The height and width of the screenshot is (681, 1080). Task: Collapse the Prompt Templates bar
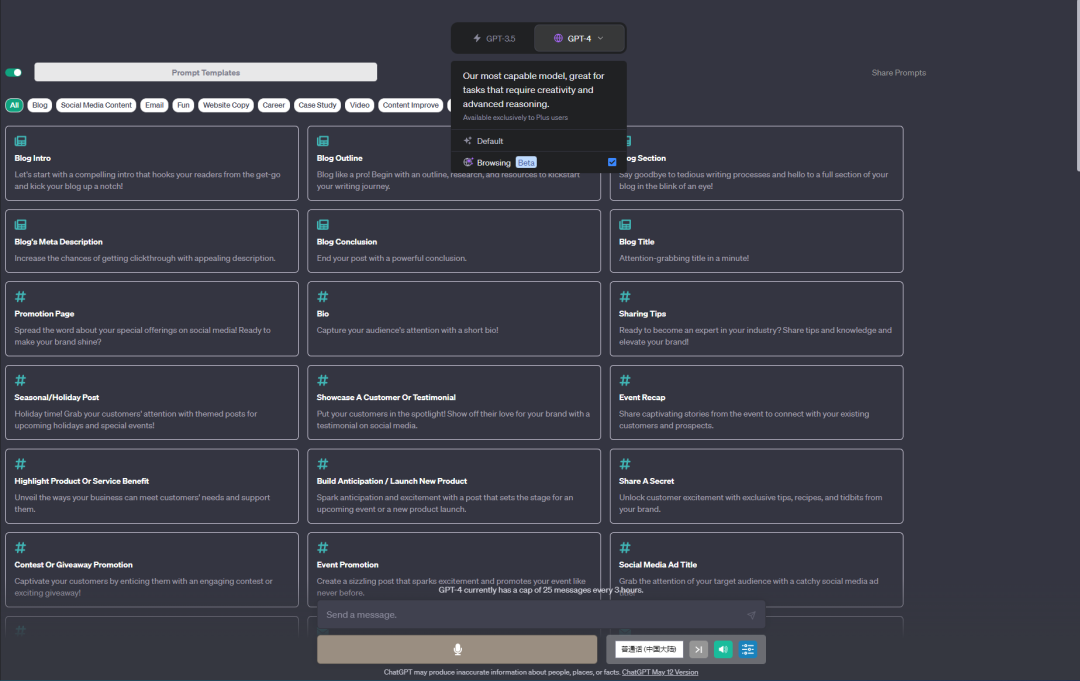click(x=205, y=72)
